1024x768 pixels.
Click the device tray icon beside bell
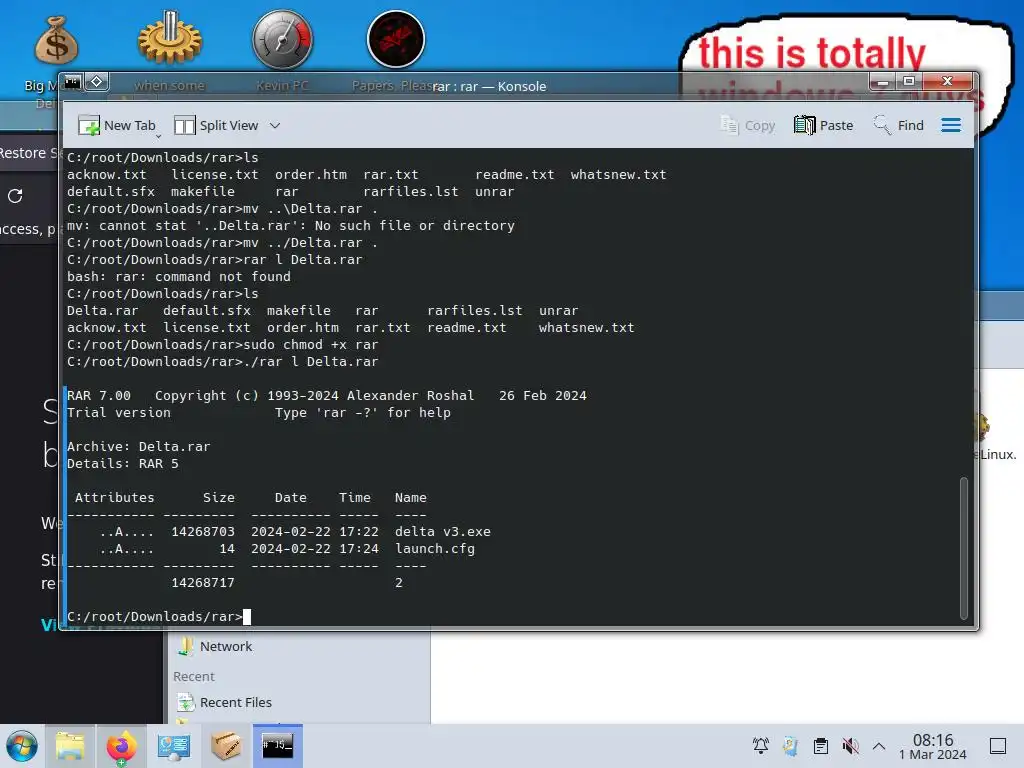click(x=791, y=746)
